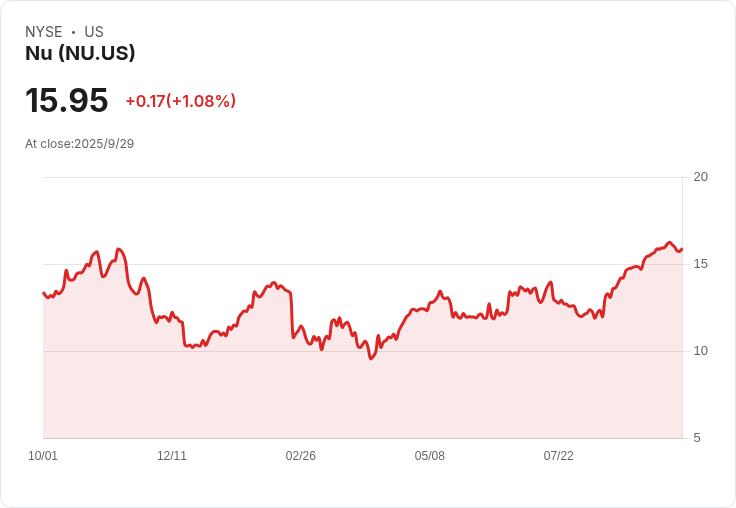Click the 10 value on the price axis
This screenshot has height=508, width=736.
[700, 351]
